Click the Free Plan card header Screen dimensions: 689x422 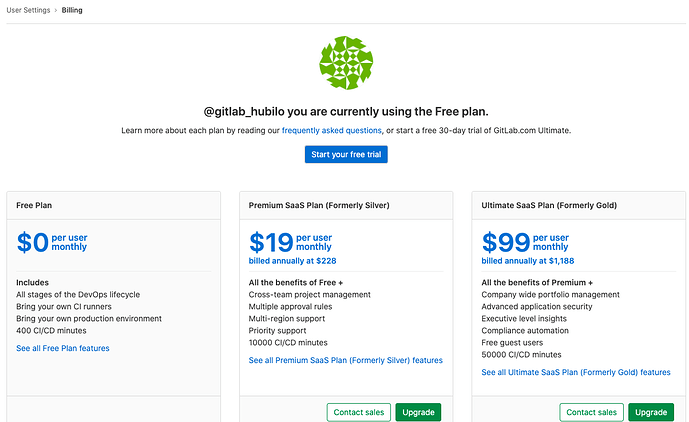pos(113,205)
